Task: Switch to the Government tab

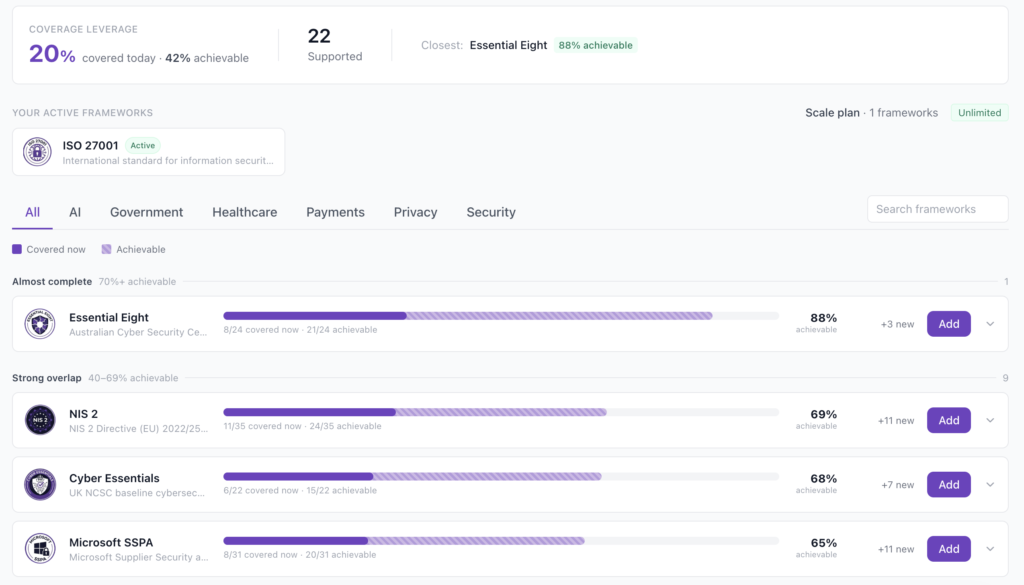Action: pyautogui.click(x=146, y=212)
